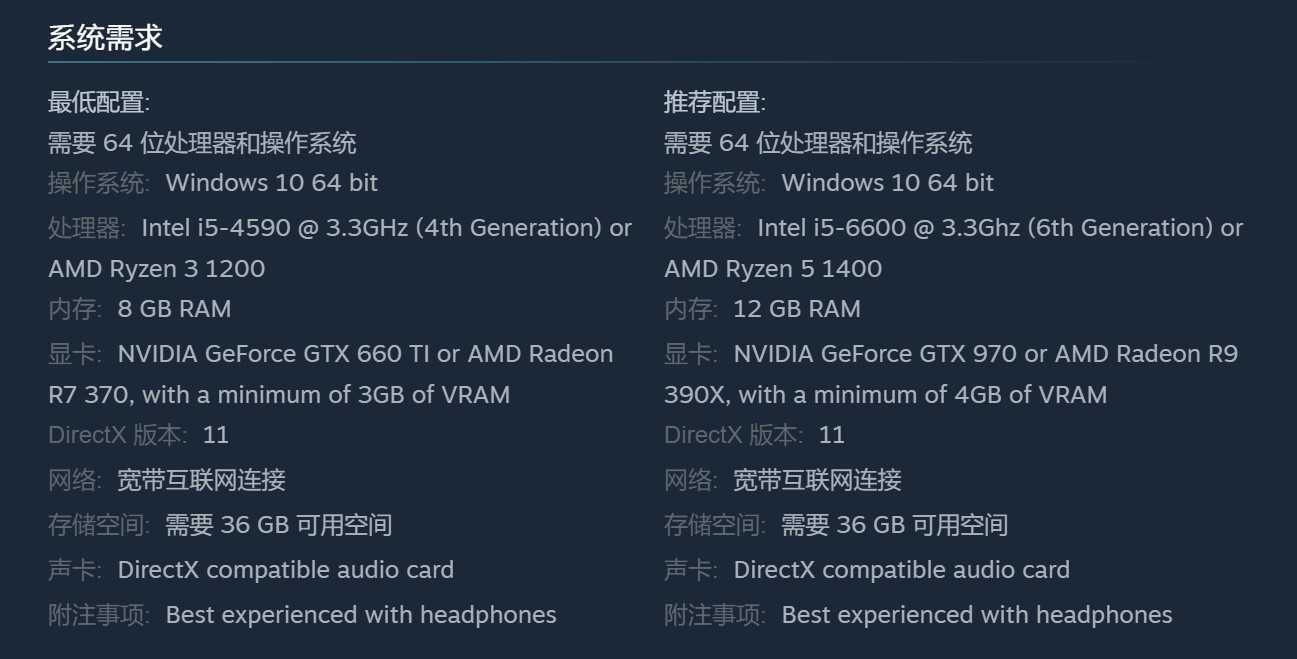The width and height of the screenshot is (1297, 659).
Task: Click the 系统需求 section heading
Action: (x=105, y=38)
